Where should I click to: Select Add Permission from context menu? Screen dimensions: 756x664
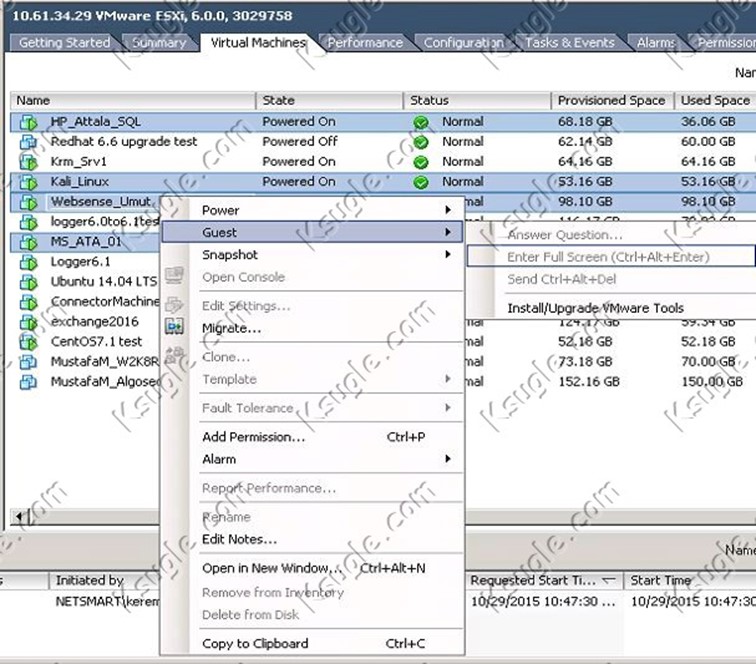click(x=253, y=437)
